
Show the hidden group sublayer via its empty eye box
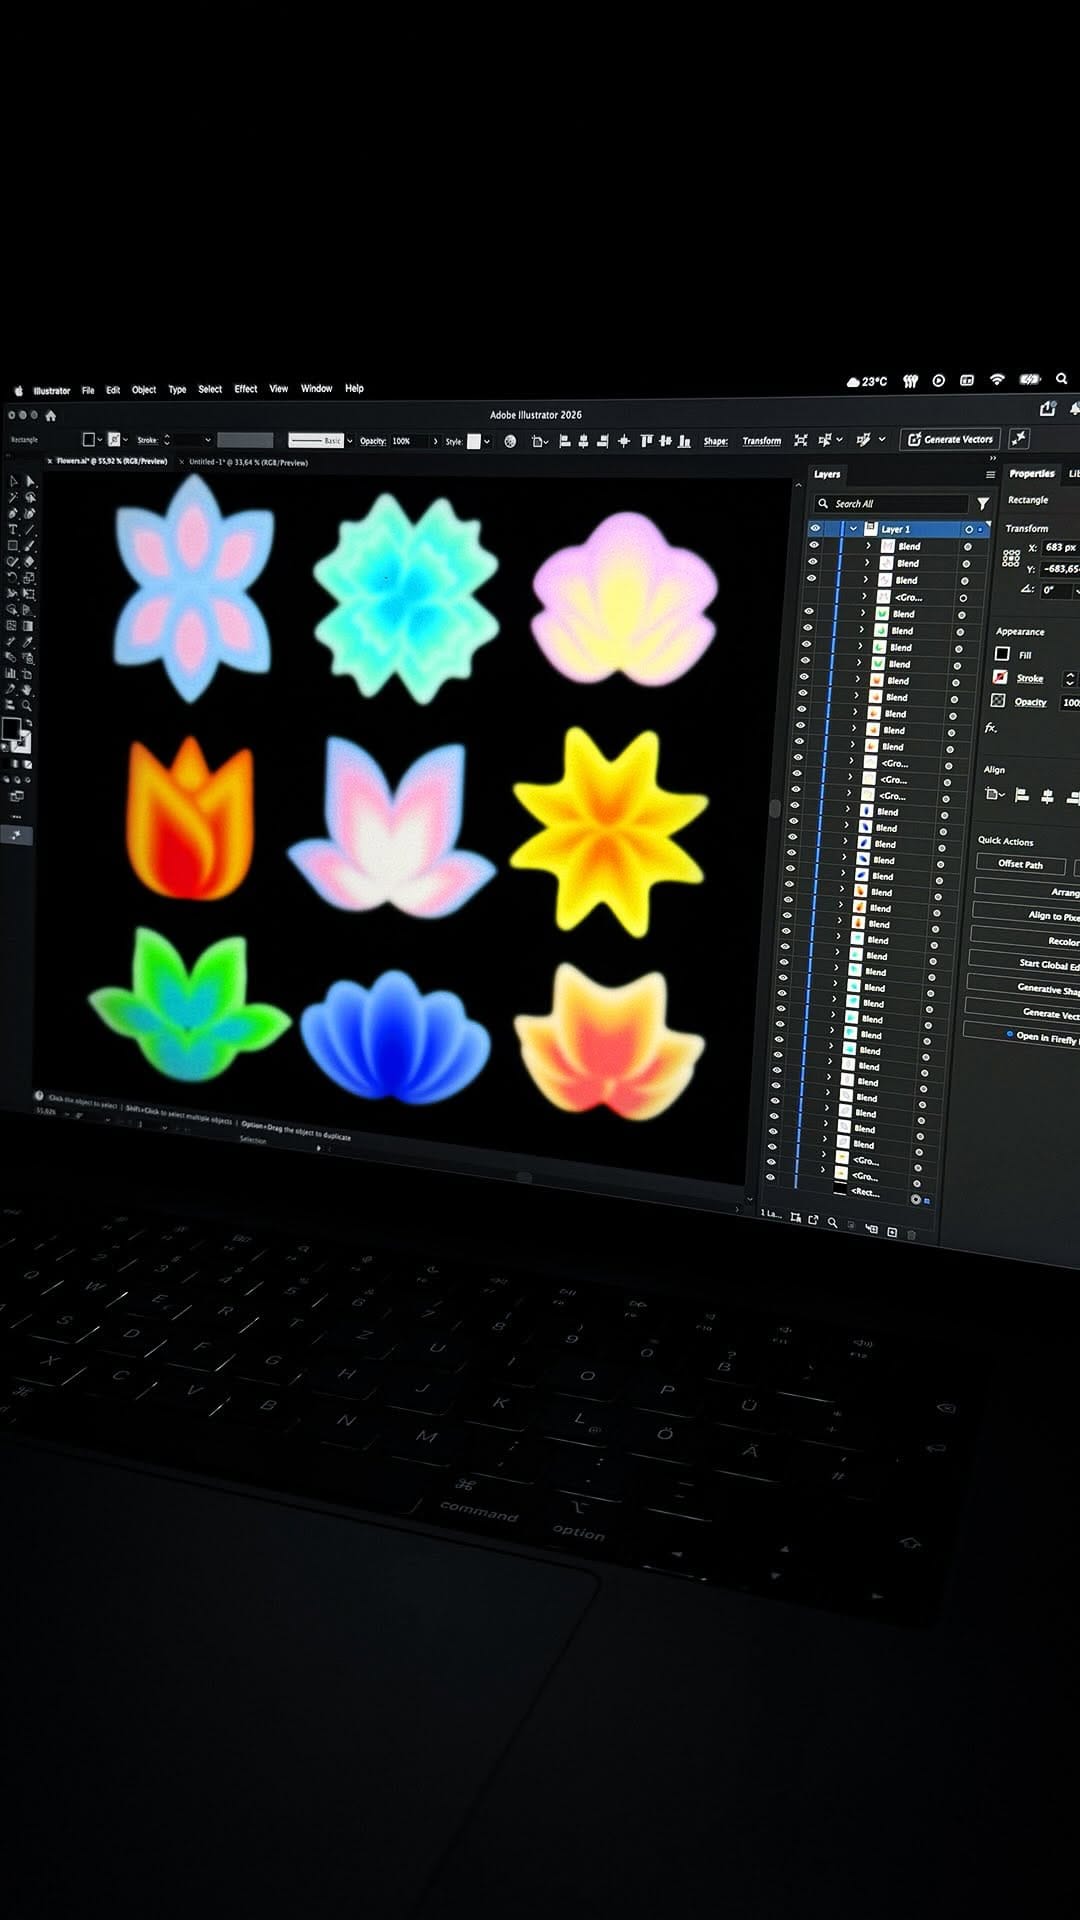click(x=810, y=597)
